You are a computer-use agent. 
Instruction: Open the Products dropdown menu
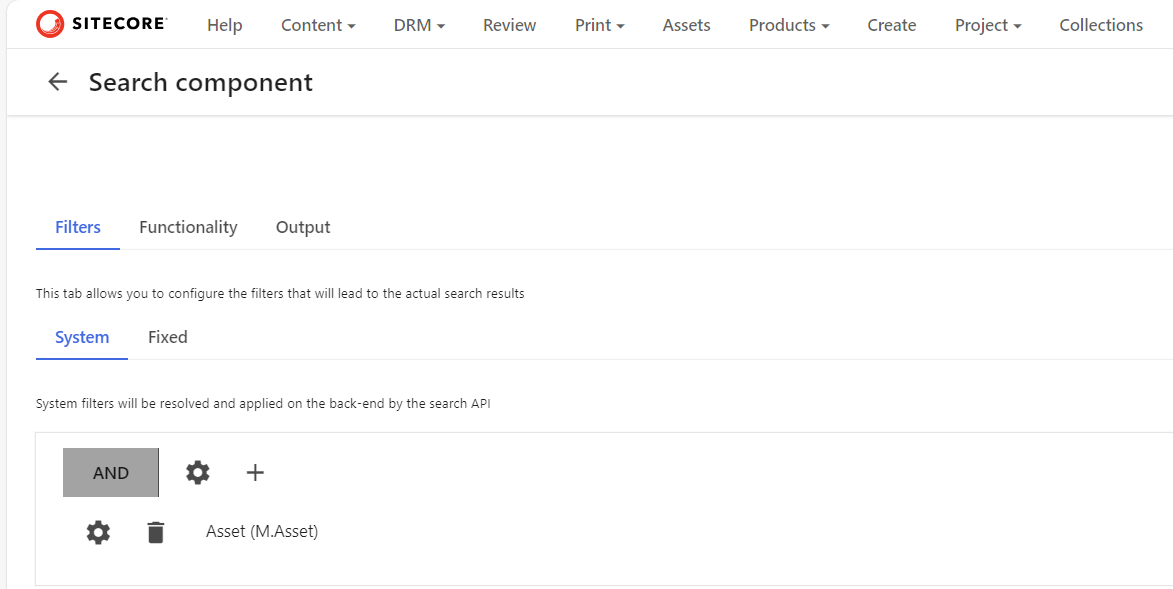789,25
